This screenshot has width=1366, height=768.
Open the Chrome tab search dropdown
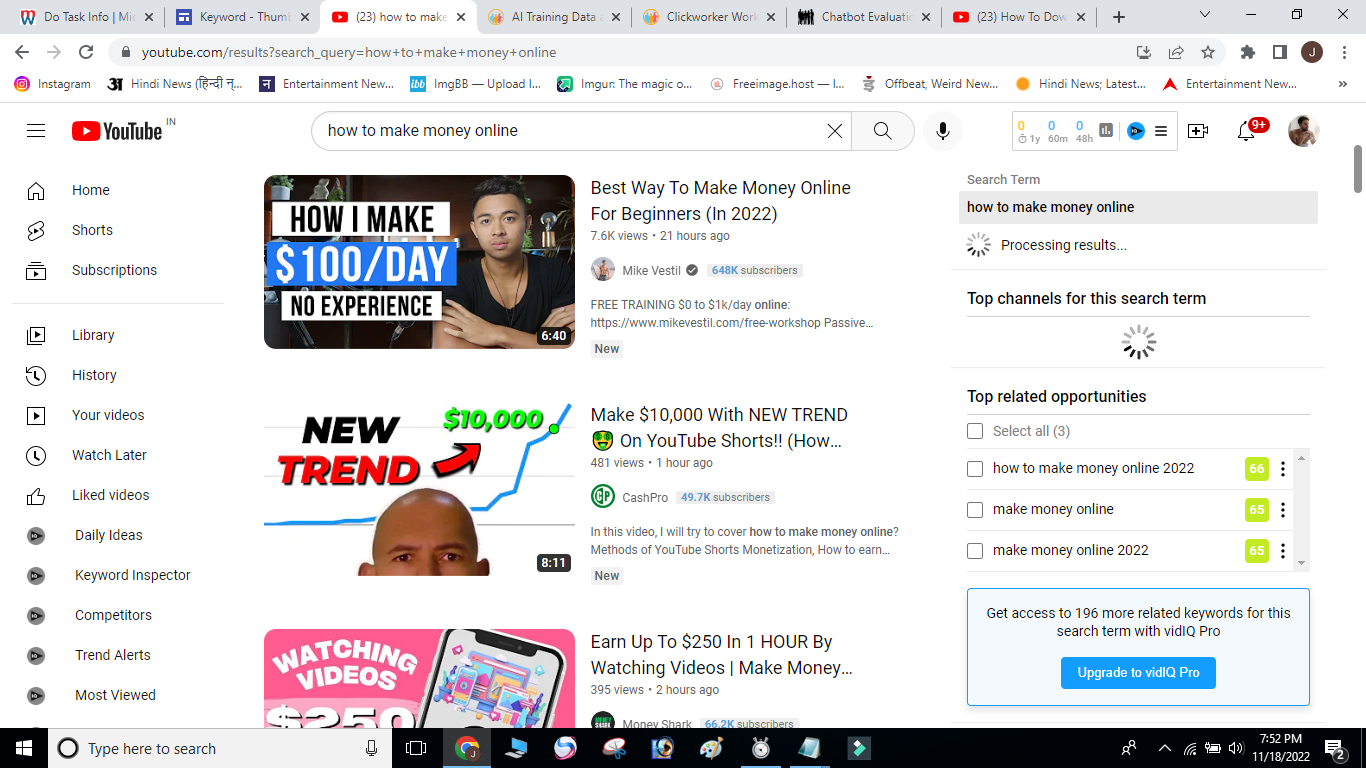pyautogui.click(x=1204, y=15)
